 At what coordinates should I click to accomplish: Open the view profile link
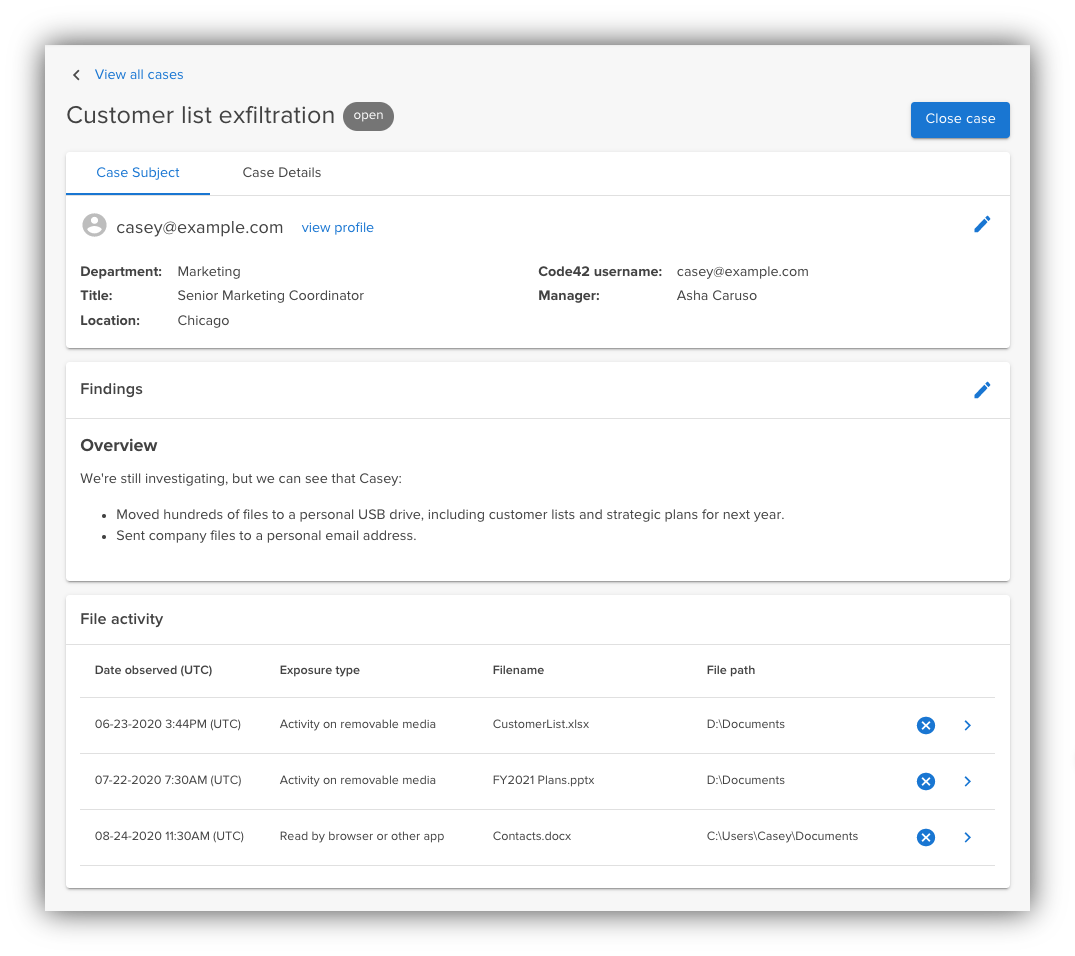tap(337, 228)
